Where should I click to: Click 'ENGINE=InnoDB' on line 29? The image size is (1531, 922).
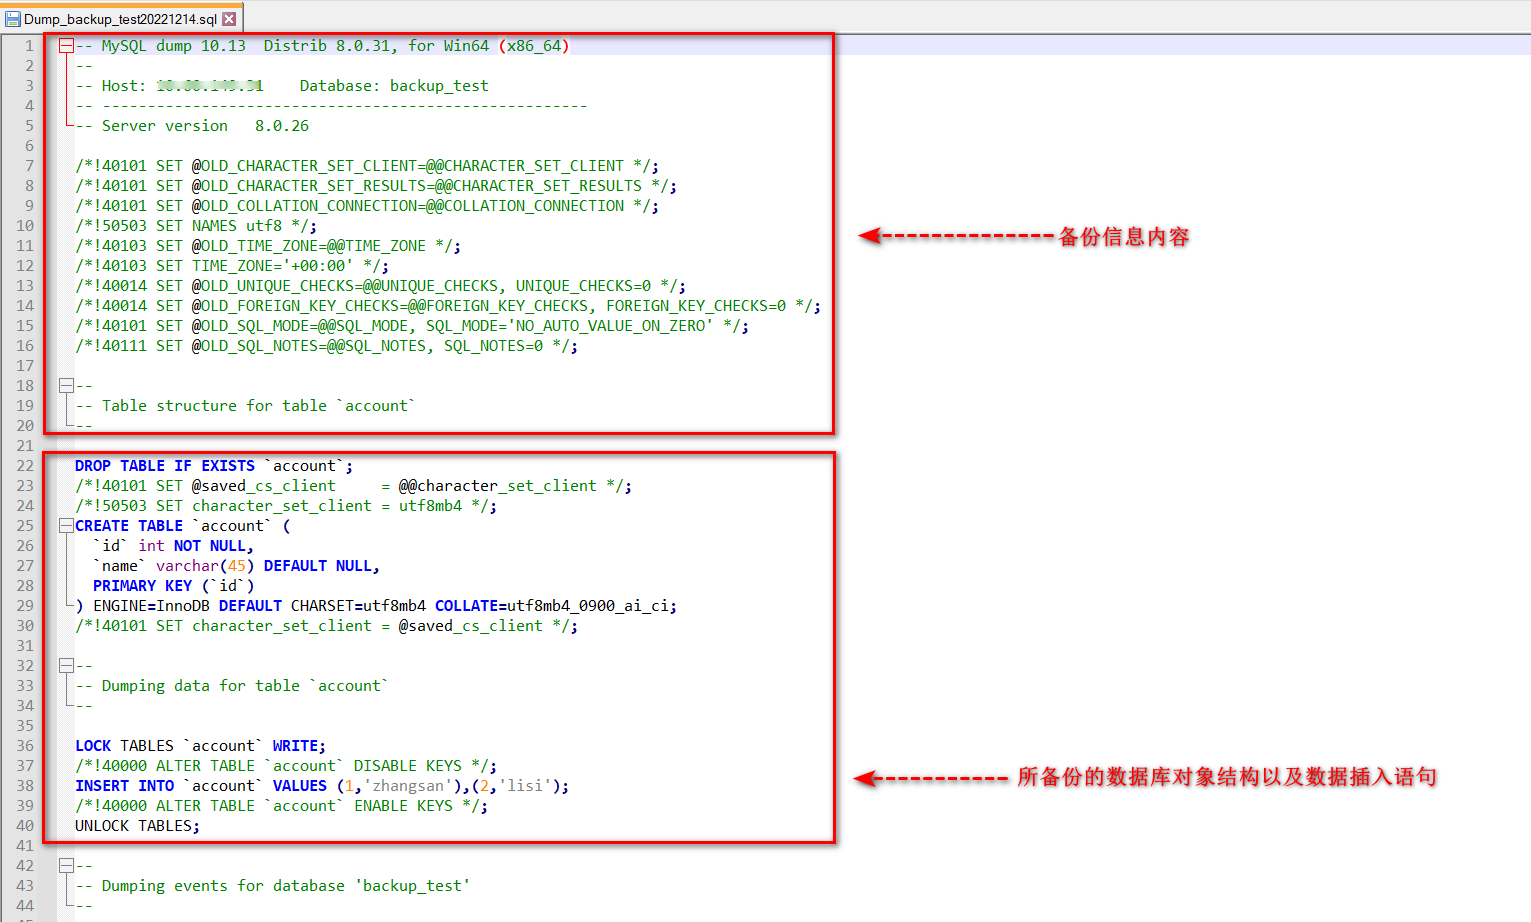(151, 606)
